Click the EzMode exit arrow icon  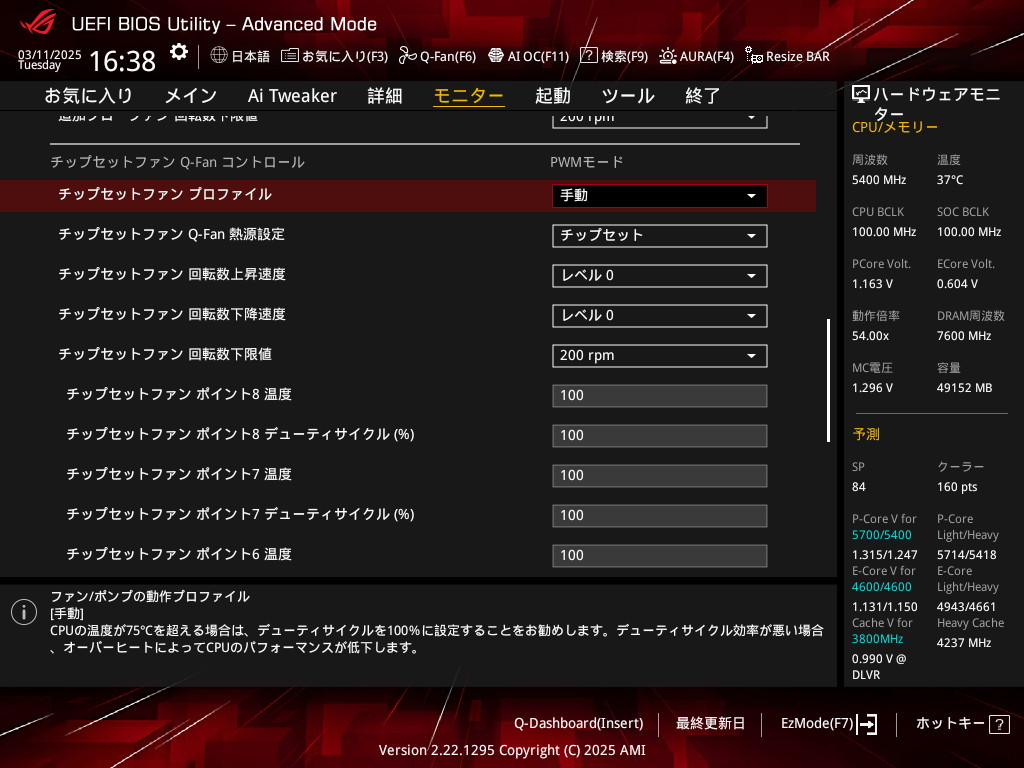click(x=867, y=724)
